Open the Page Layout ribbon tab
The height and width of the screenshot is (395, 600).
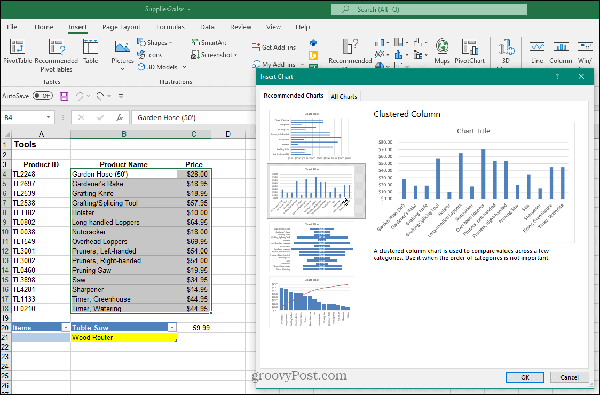click(x=121, y=27)
